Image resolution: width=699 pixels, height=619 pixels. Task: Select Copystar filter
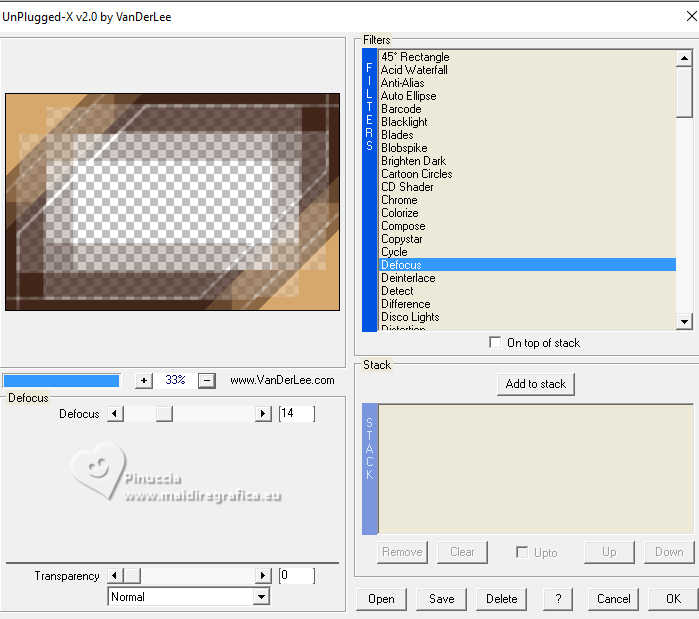pos(527,239)
